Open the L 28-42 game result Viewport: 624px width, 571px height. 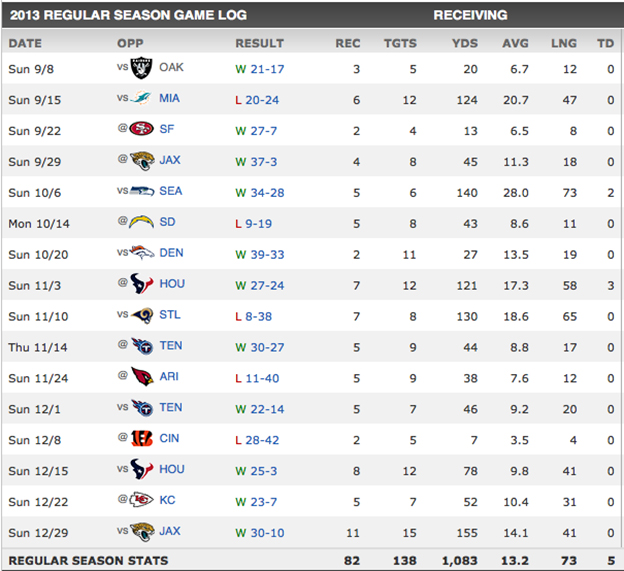coord(257,440)
